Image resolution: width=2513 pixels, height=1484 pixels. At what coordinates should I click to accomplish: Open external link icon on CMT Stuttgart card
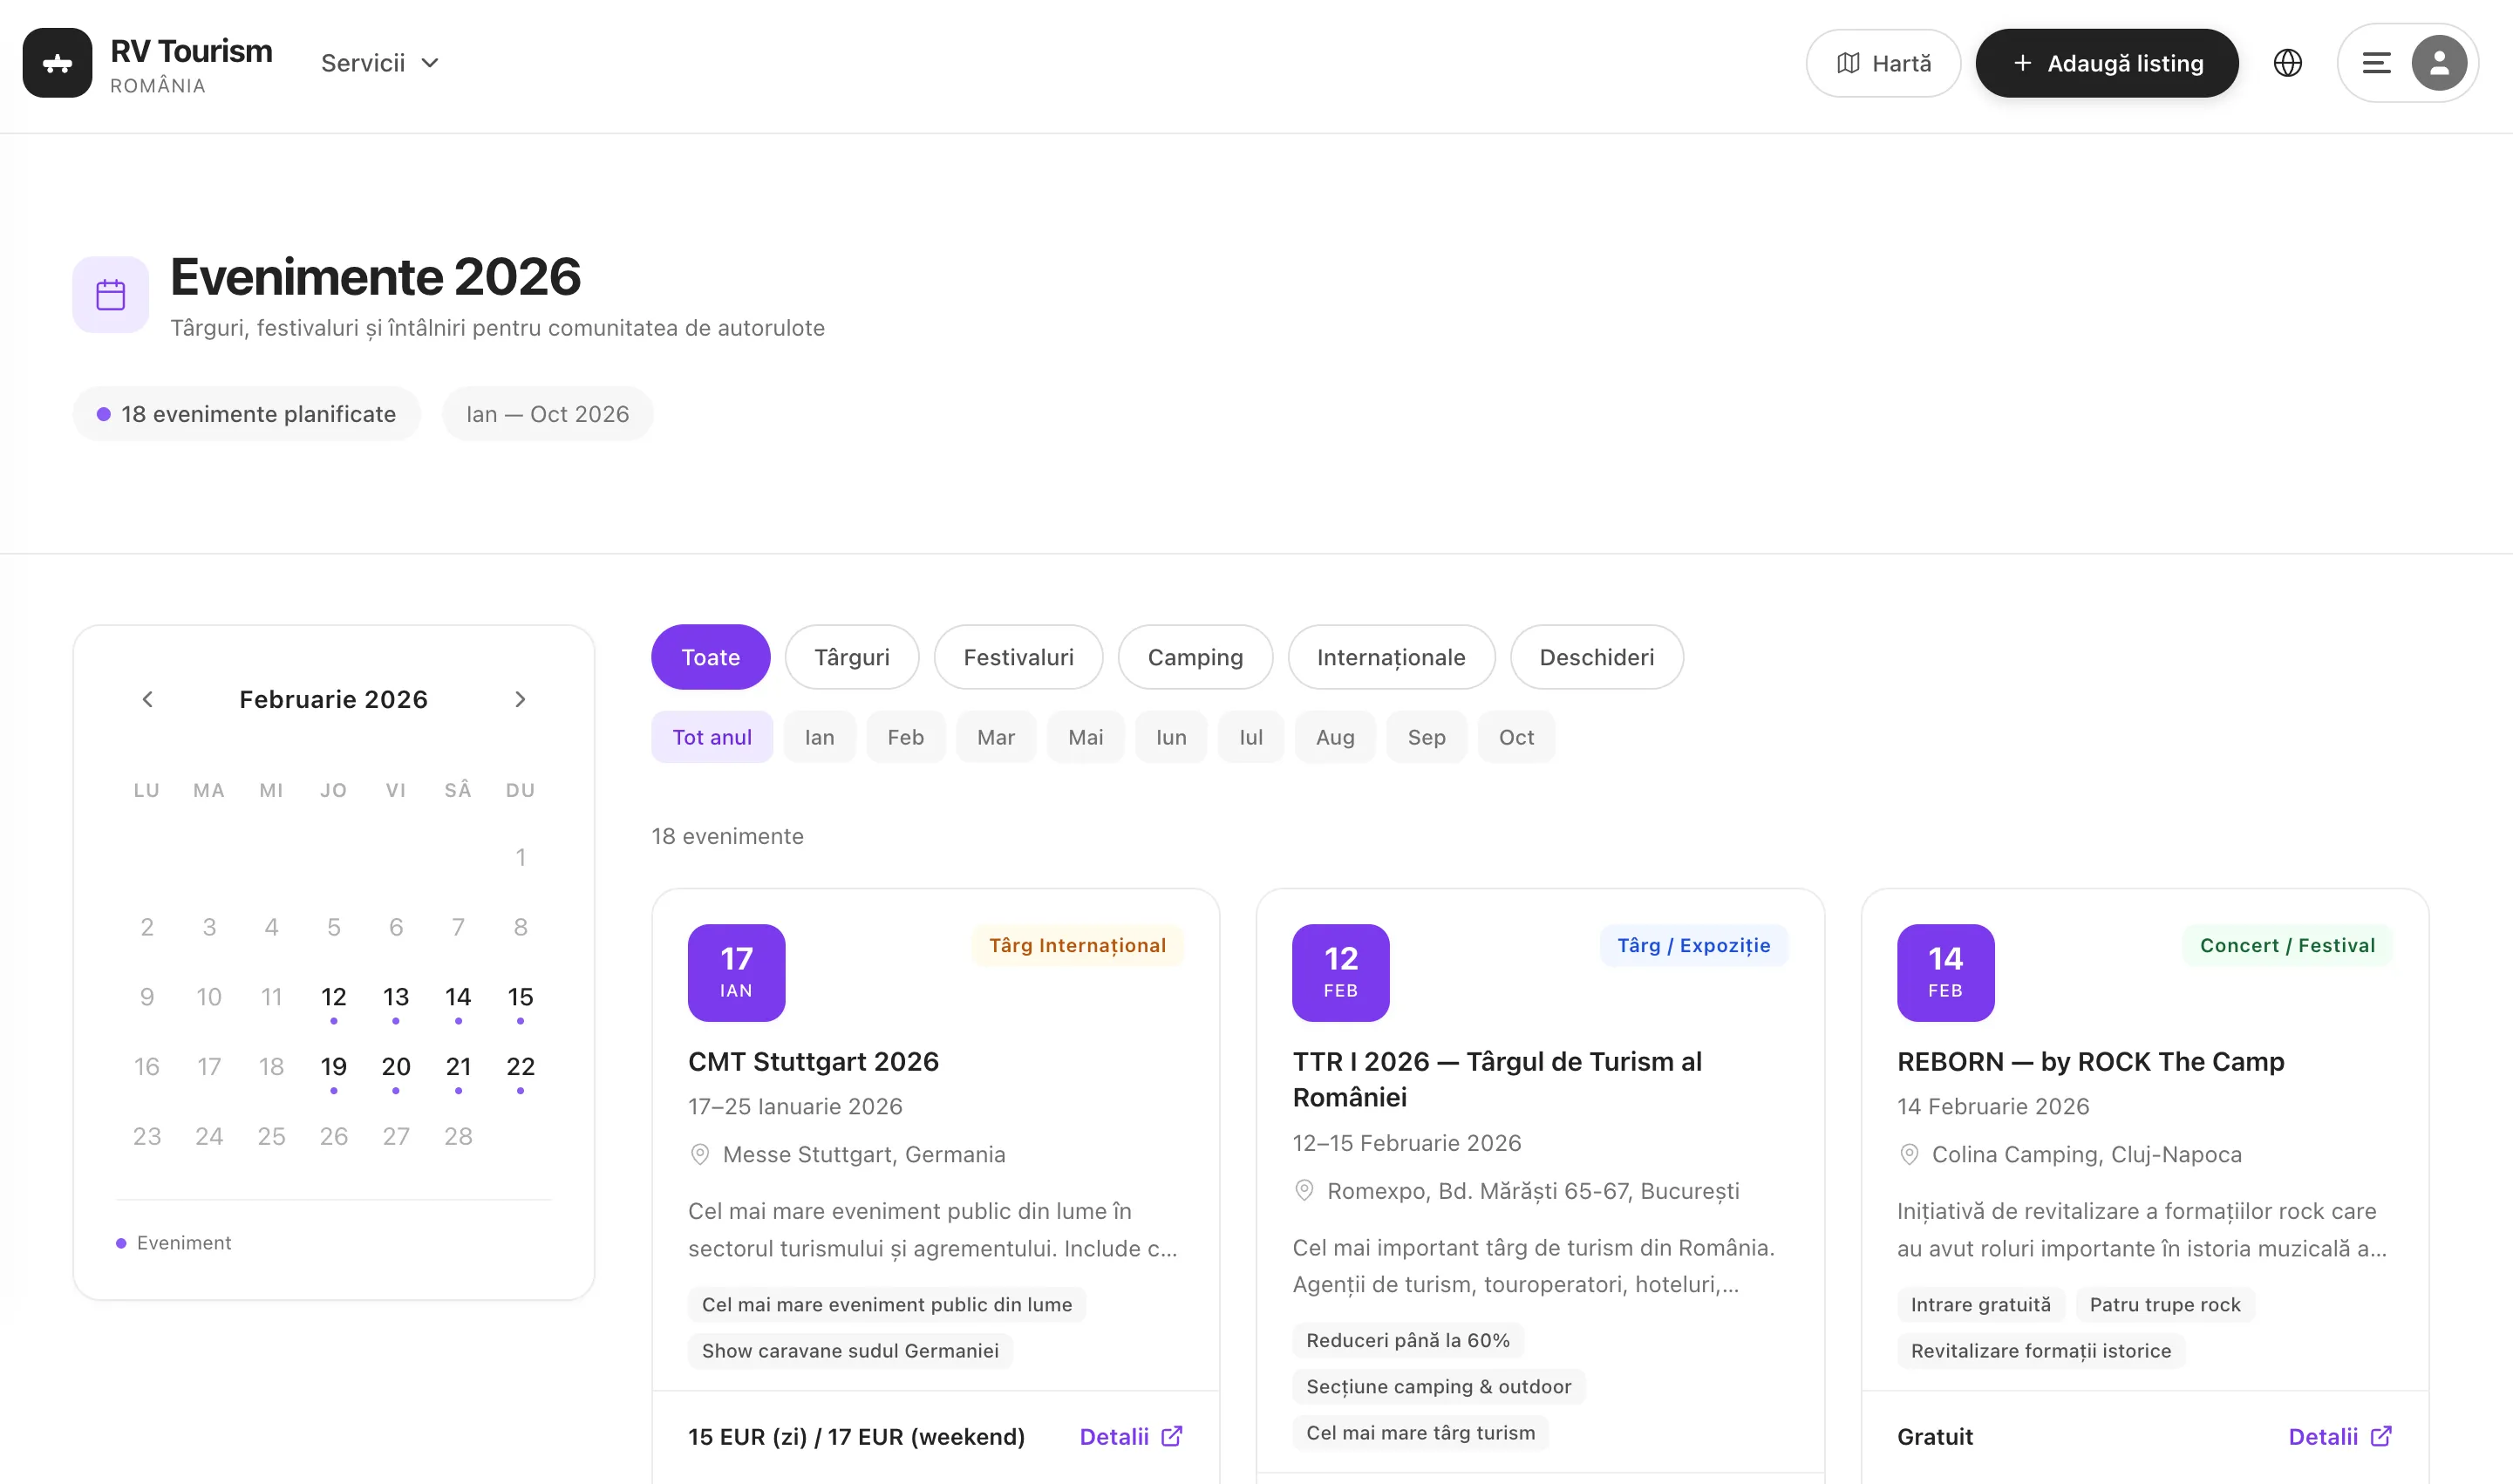[x=1172, y=1436]
